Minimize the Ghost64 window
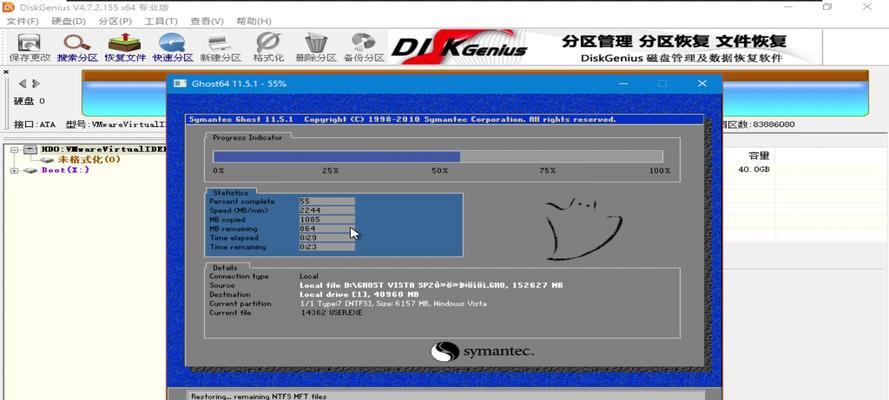 624,84
